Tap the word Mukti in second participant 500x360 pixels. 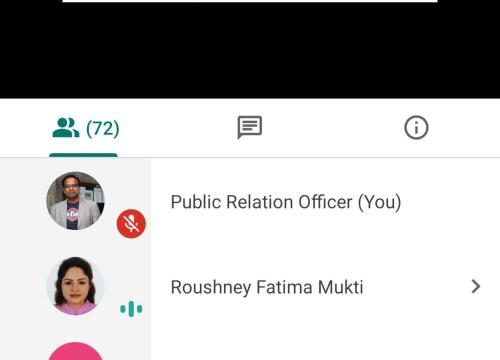[340, 287]
